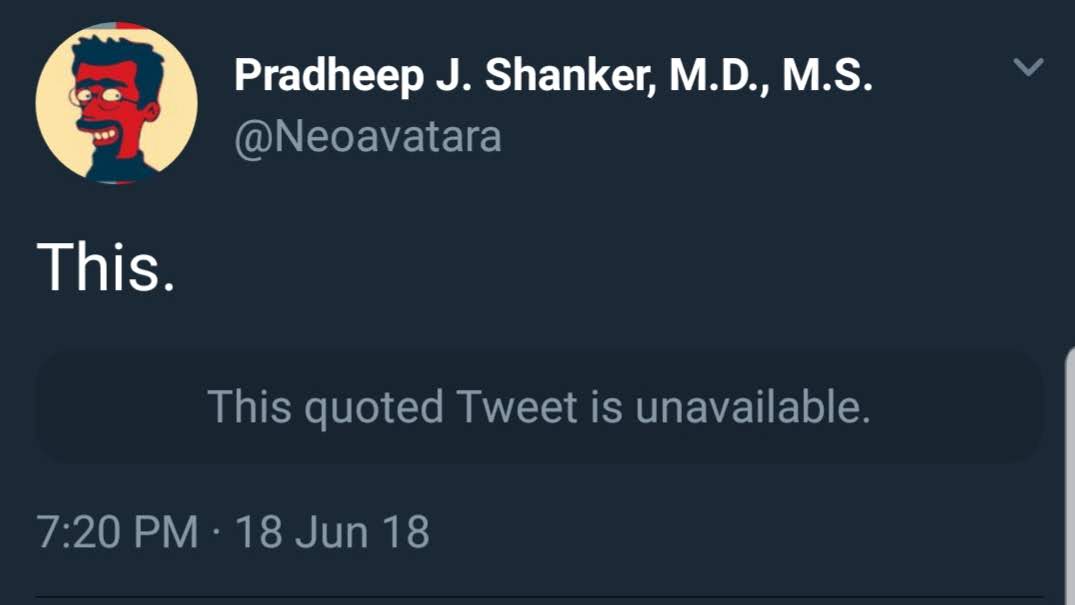The height and width of the screenshot is (605, 1075).
Task: Tap the red-faced avatar icon
Action: click(116, 105)
